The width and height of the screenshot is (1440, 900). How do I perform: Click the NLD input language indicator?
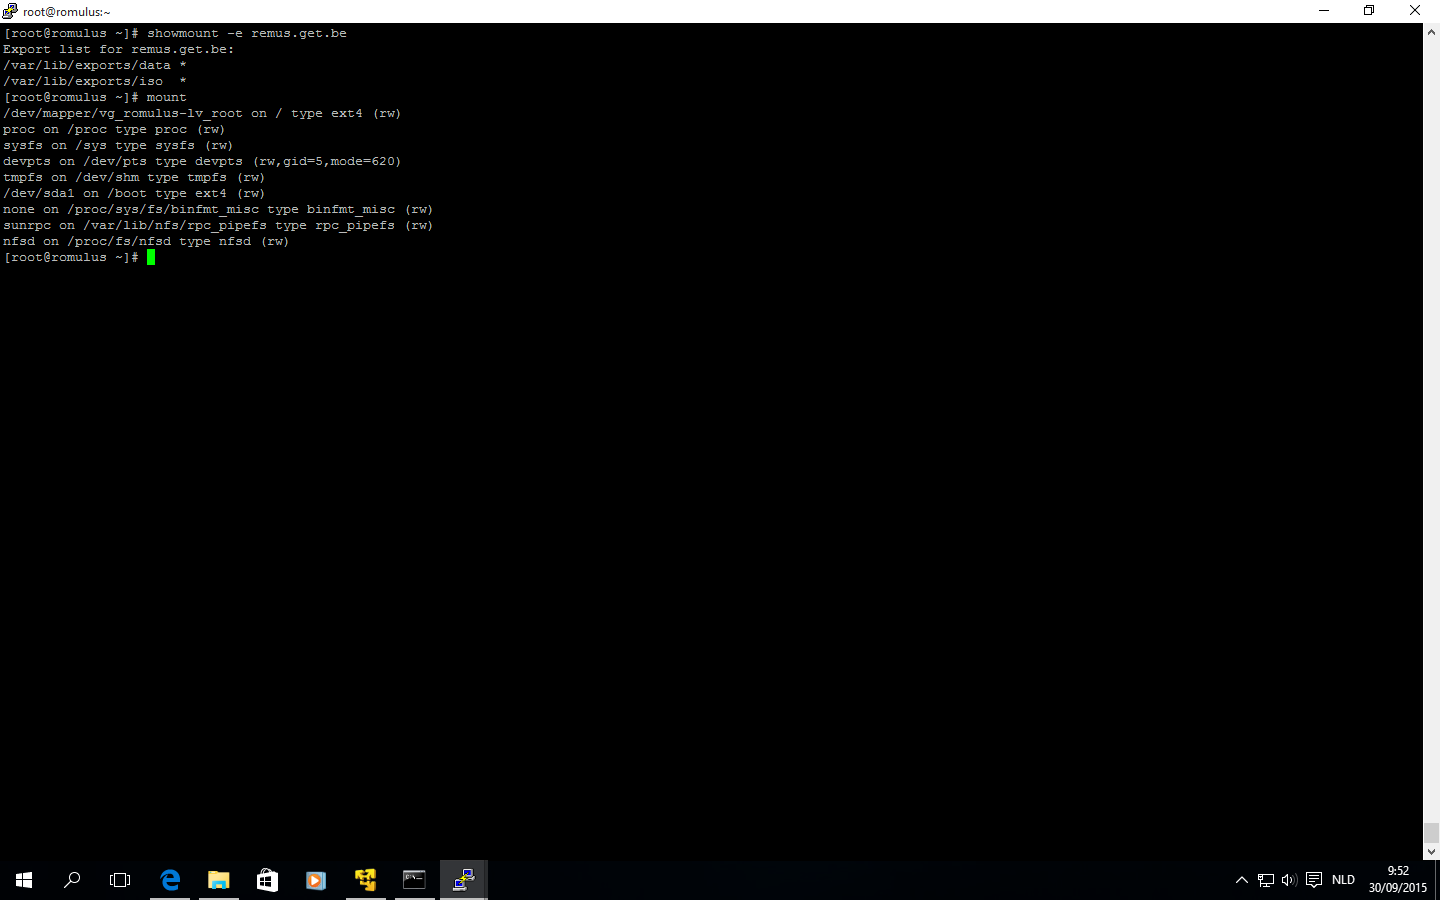tap(1343, 880)
